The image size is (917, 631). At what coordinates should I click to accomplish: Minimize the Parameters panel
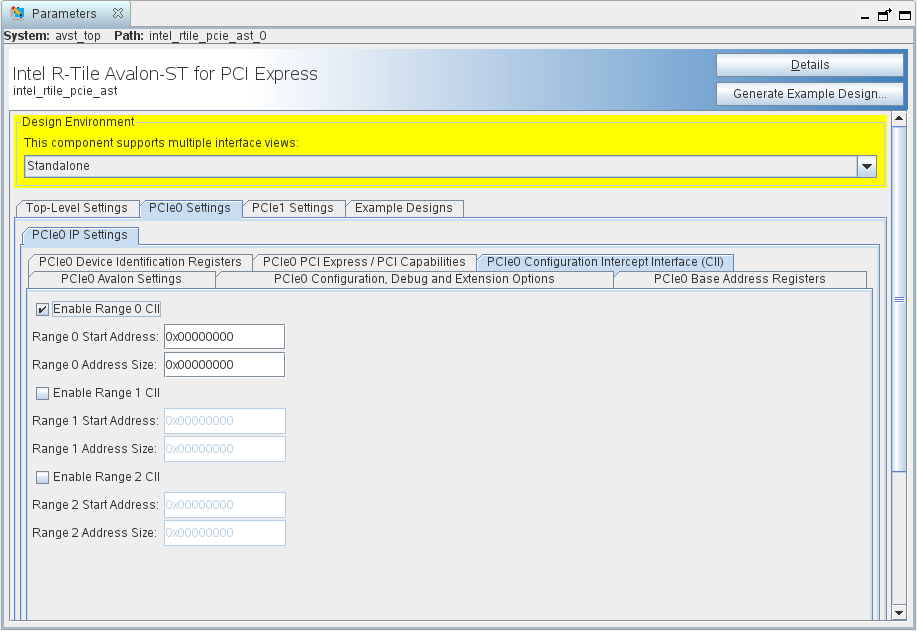point(865,16)
